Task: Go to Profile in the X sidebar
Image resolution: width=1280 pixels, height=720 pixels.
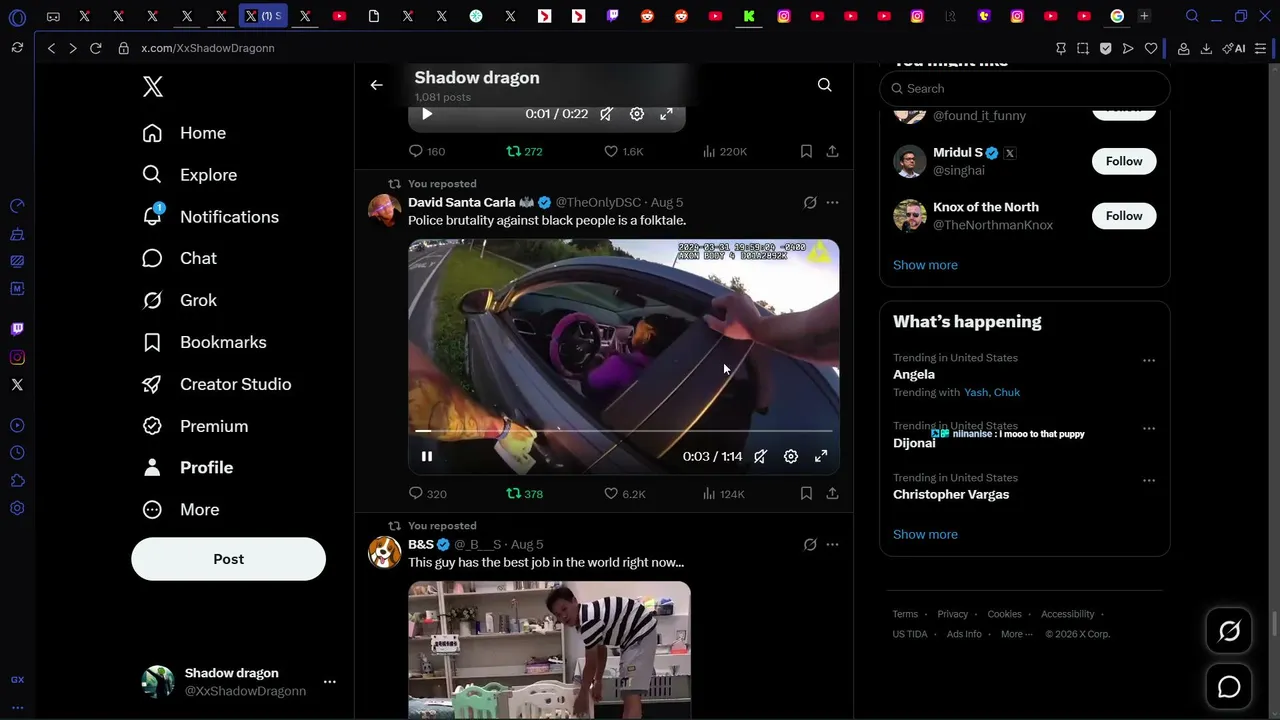Action: coord(187,467)
